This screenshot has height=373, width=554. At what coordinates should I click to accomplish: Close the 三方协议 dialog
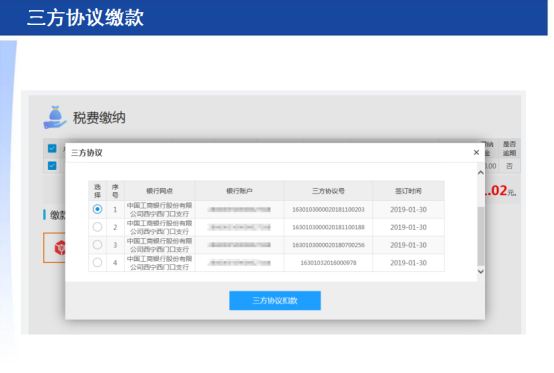point(476,152)
